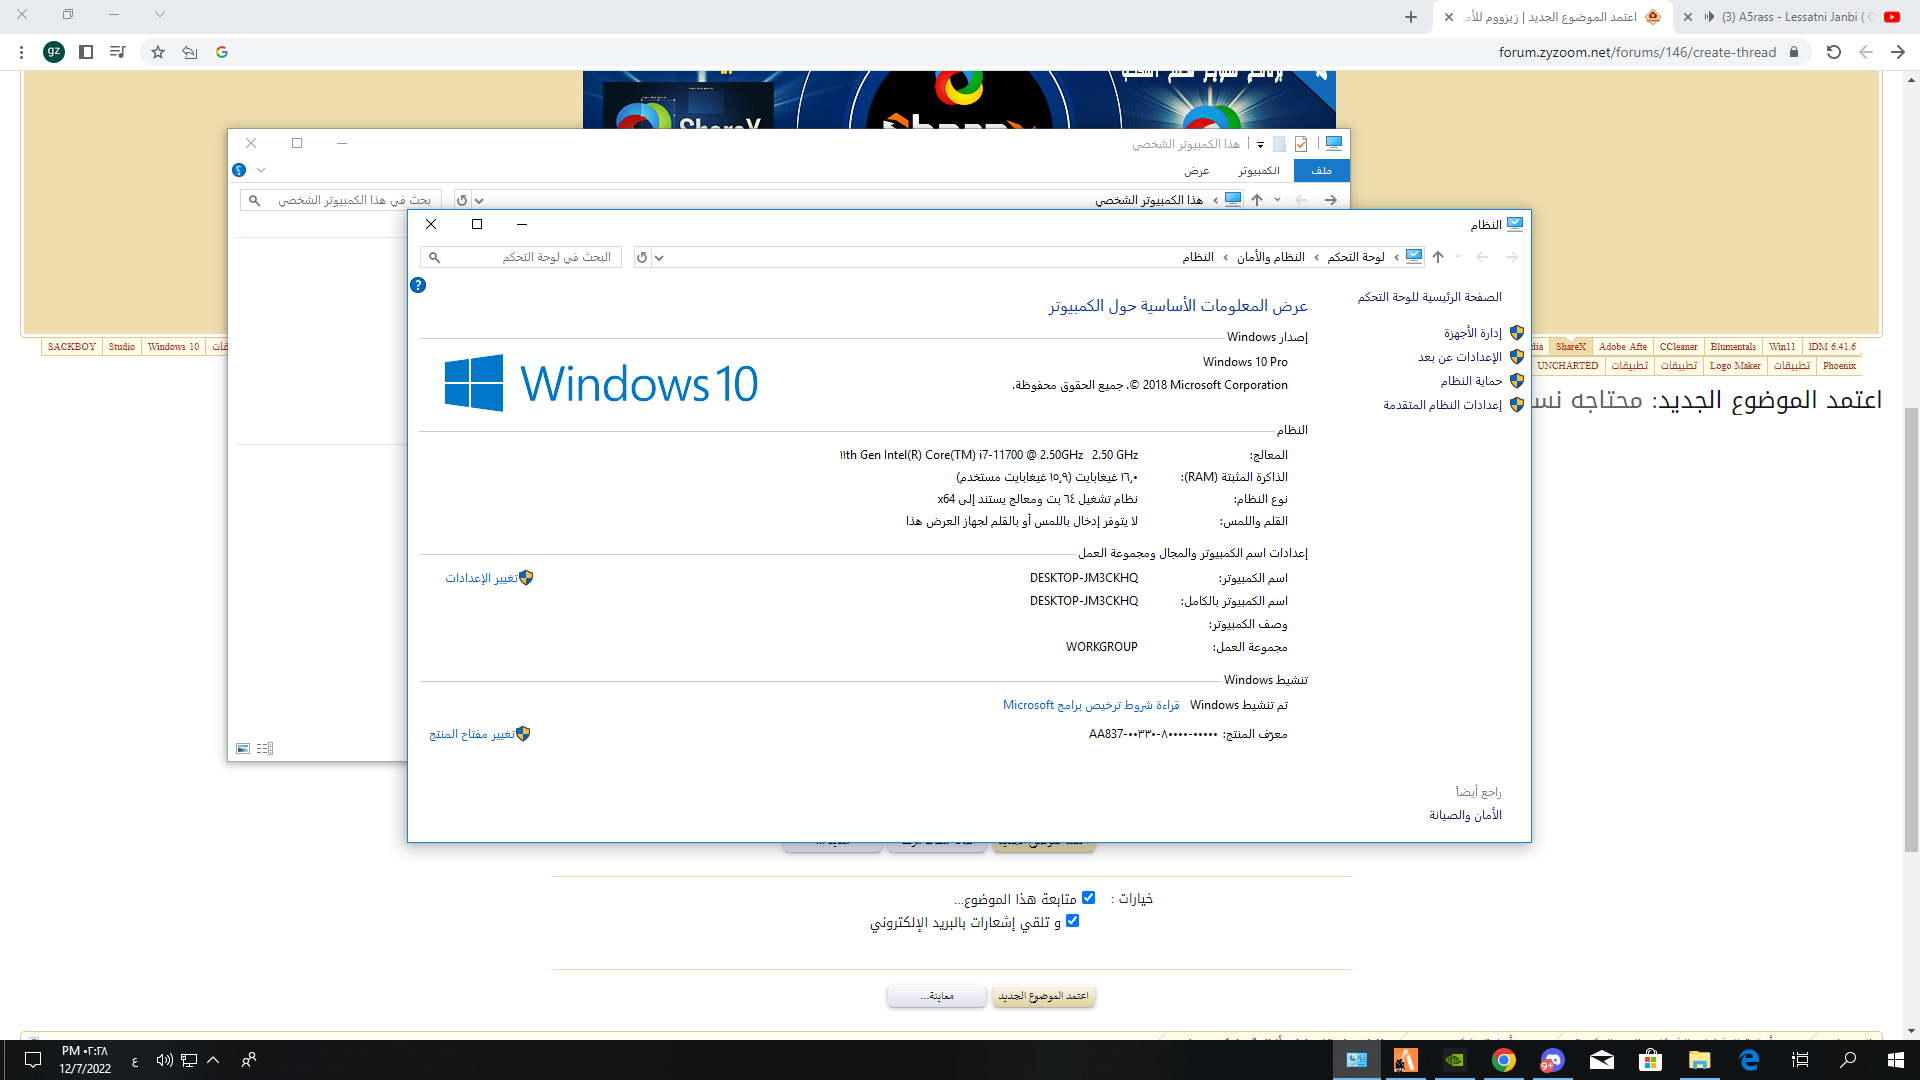This screenshot has height=1080, width=1920.
Task: Click اعتمد الموضوع الجديد submit button
Action: [1043, 996]
